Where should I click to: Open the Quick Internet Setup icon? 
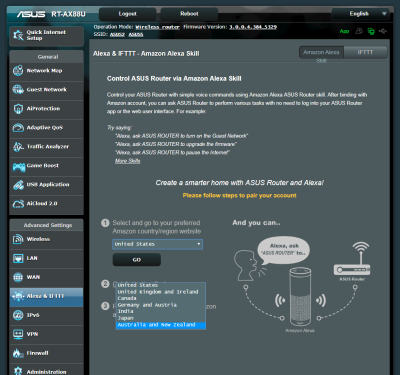tap(18, 35)
